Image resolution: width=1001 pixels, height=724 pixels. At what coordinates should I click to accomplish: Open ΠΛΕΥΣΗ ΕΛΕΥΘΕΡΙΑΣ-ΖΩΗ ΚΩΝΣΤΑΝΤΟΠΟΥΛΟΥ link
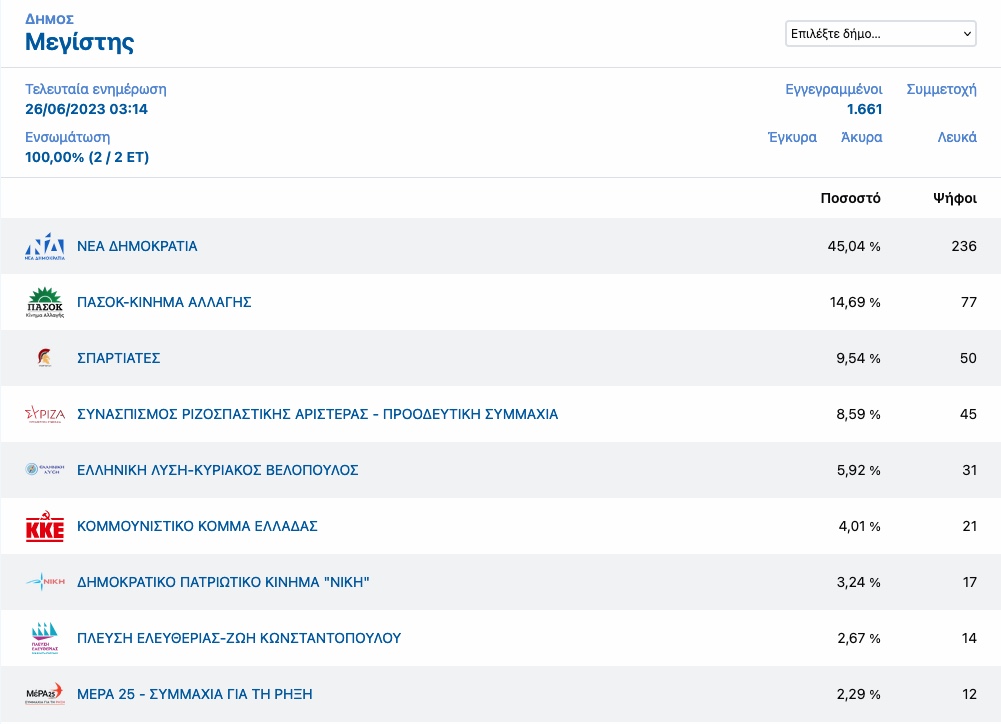(x=239, y=638)
